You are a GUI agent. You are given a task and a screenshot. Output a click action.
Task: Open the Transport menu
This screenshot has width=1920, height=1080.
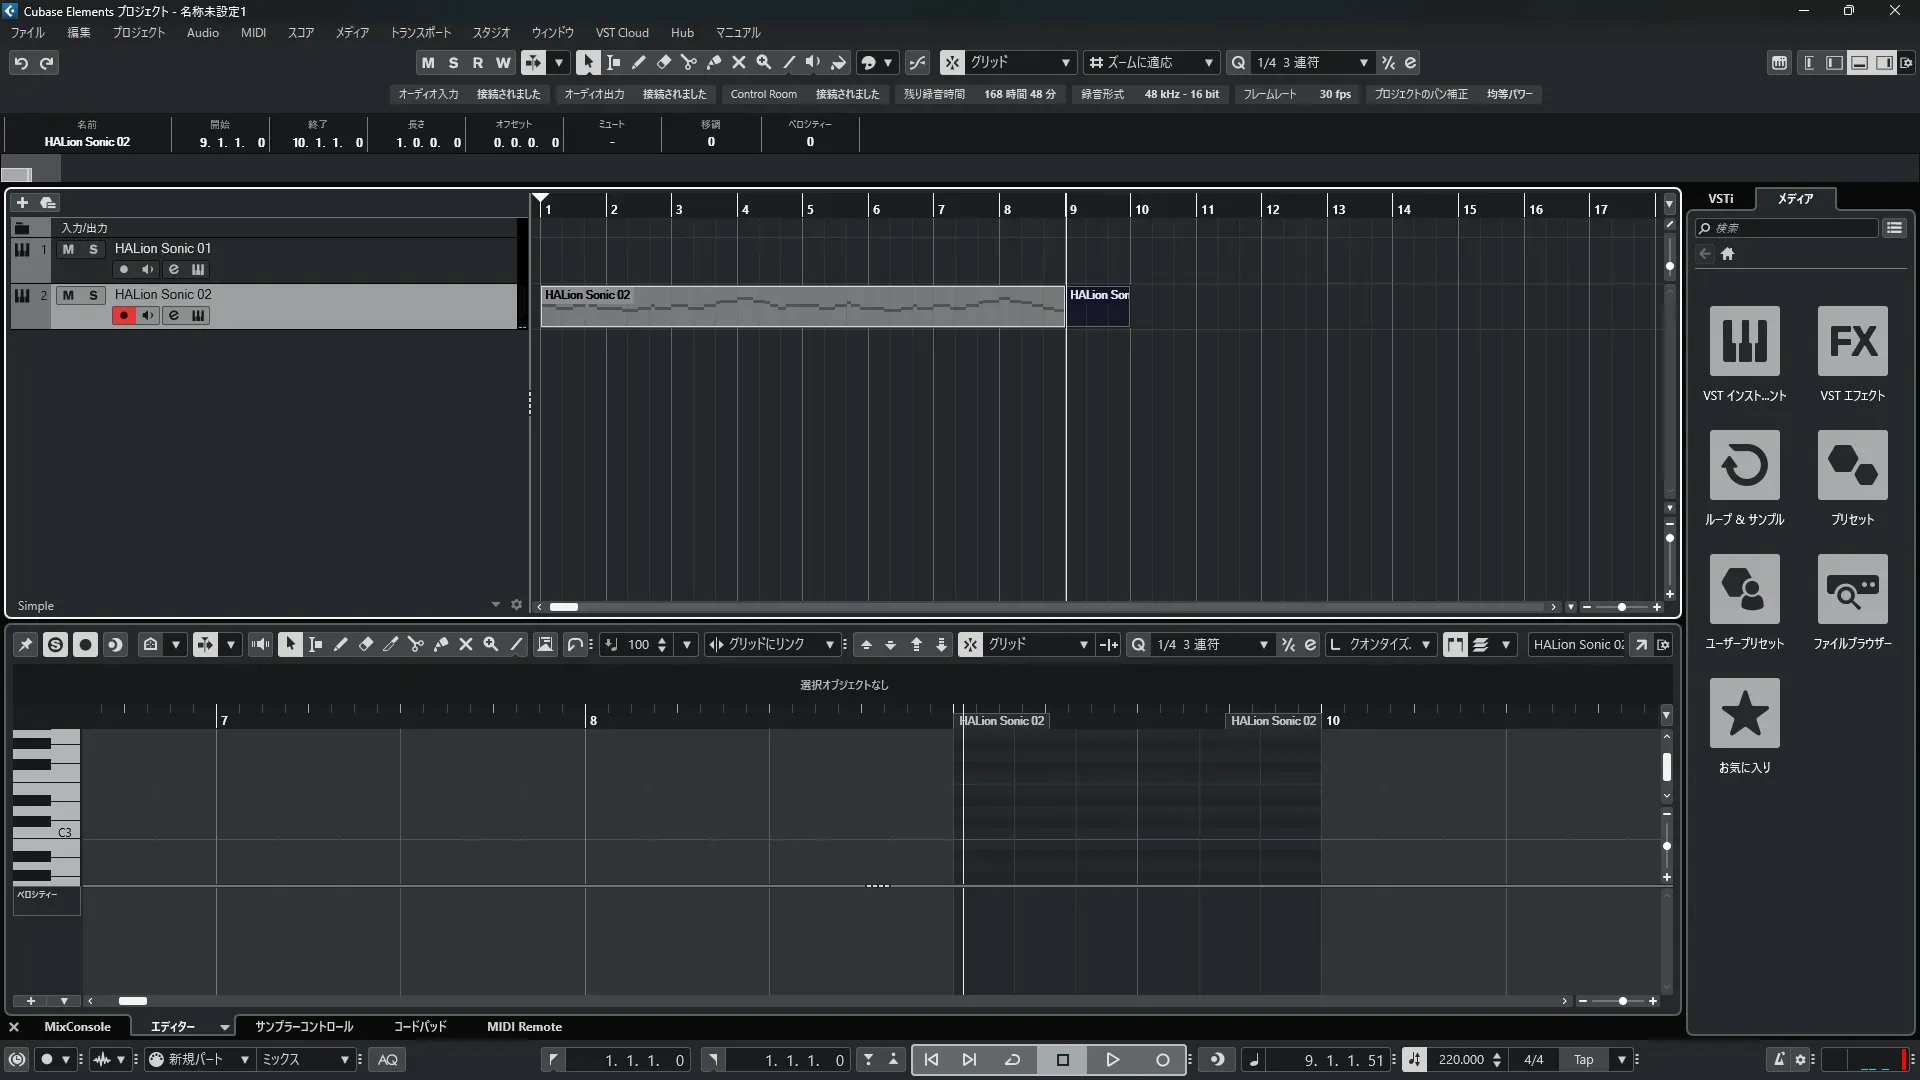point(420,32)
